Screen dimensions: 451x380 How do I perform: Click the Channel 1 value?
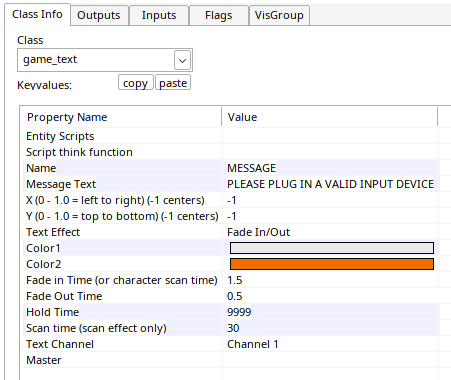point(253,344)
